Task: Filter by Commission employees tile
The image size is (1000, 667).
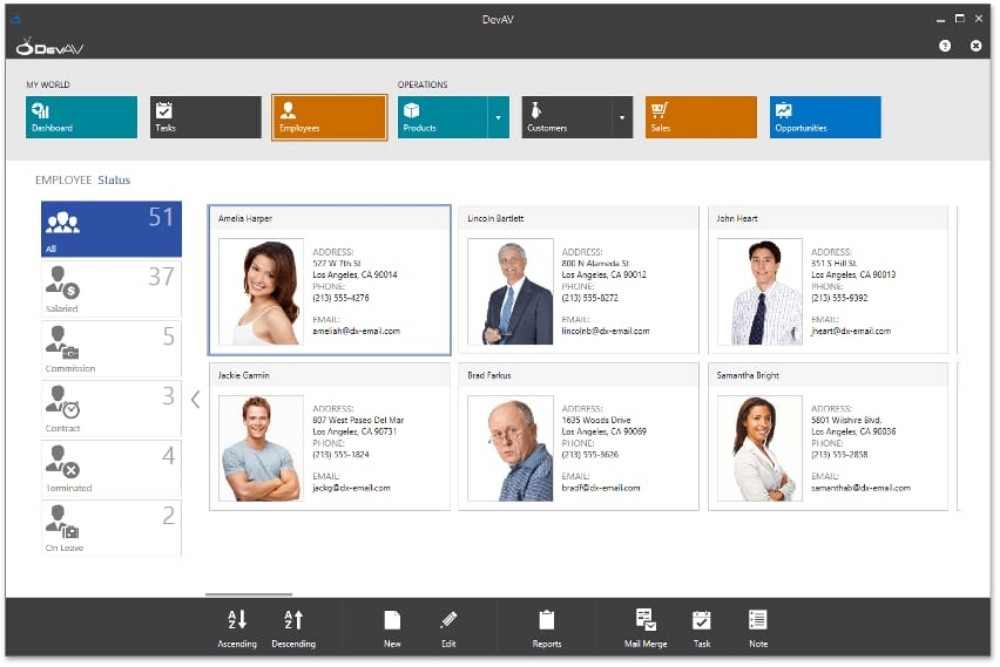Action: [x=112, y=349]
